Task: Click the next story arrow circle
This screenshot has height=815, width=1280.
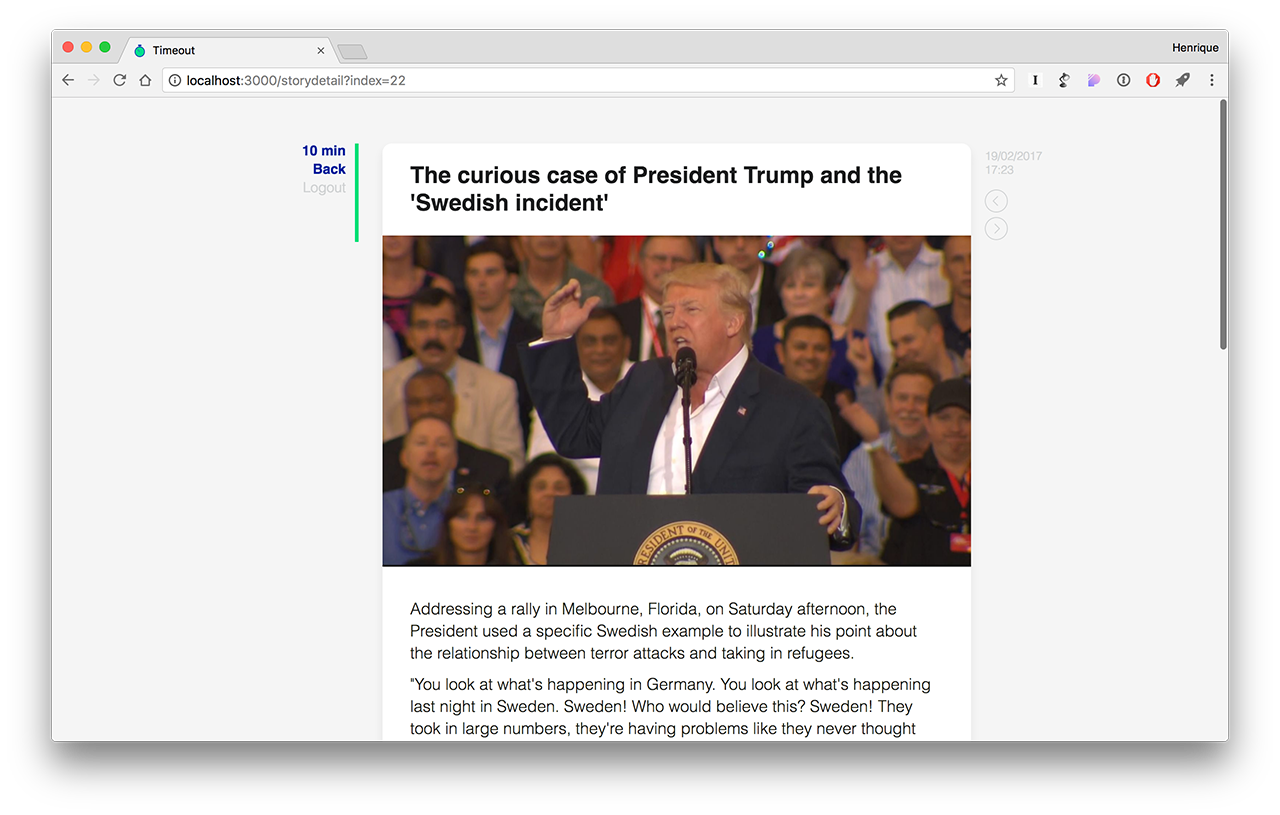Action: (996, 229)
